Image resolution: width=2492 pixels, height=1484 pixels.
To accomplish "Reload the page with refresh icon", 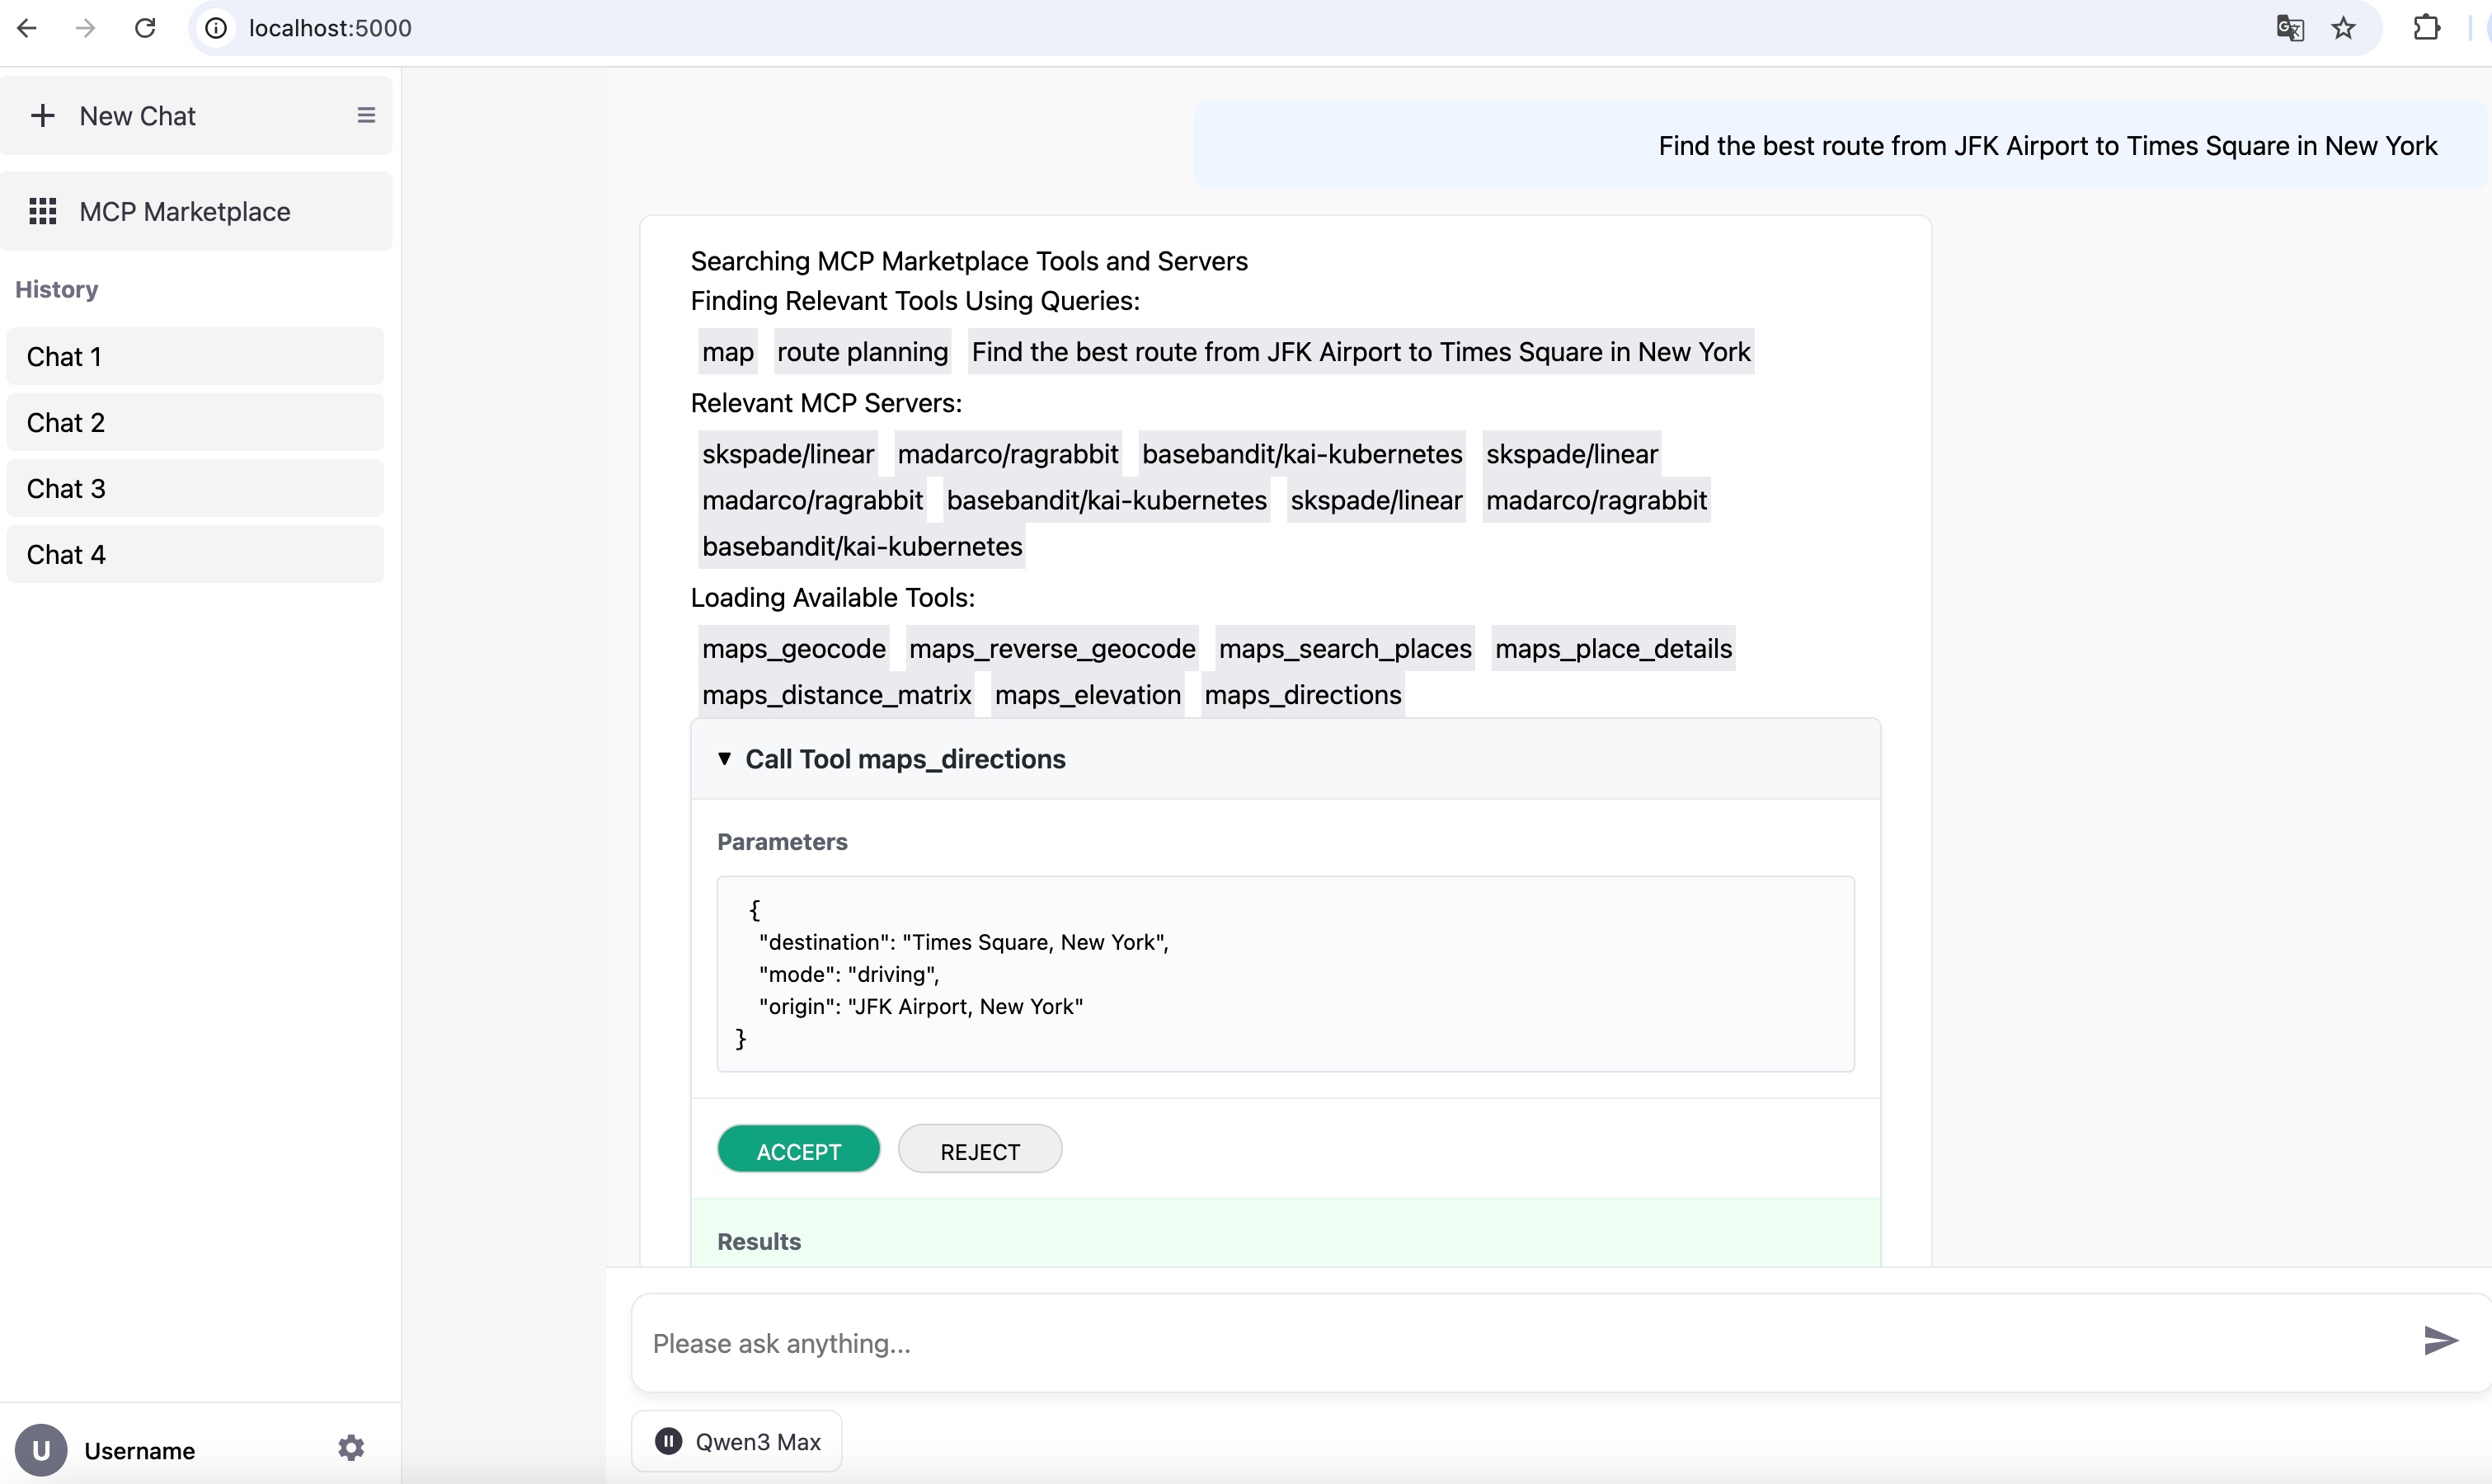I will point(145,28).
